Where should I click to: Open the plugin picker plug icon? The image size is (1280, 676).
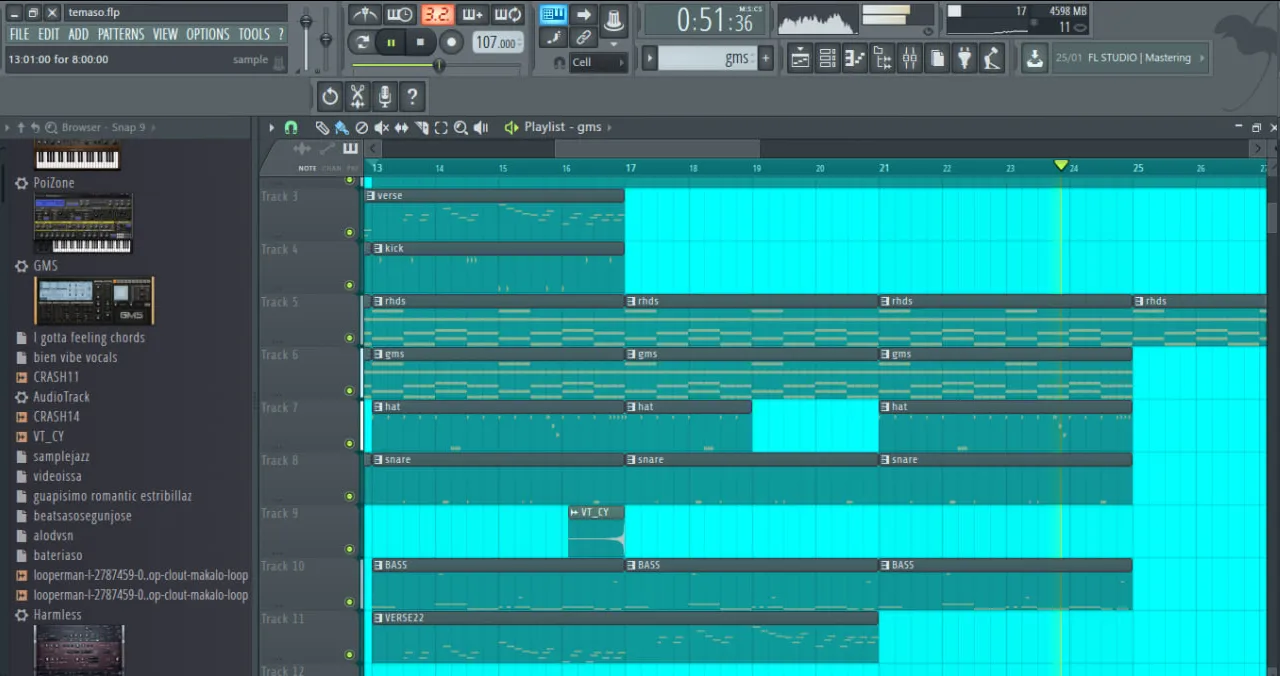[964, 58]
